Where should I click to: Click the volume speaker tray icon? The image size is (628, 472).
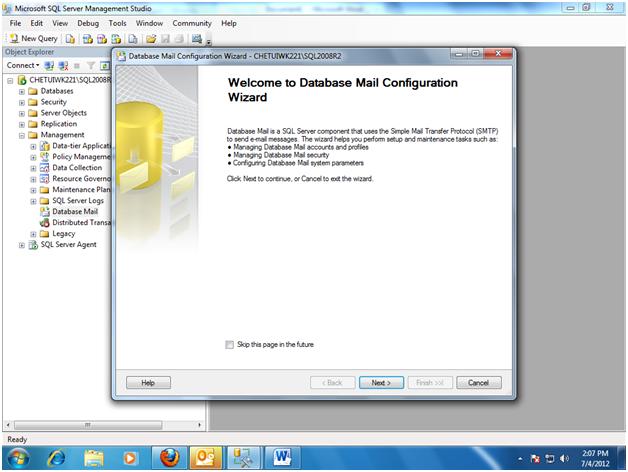point(564,459)
